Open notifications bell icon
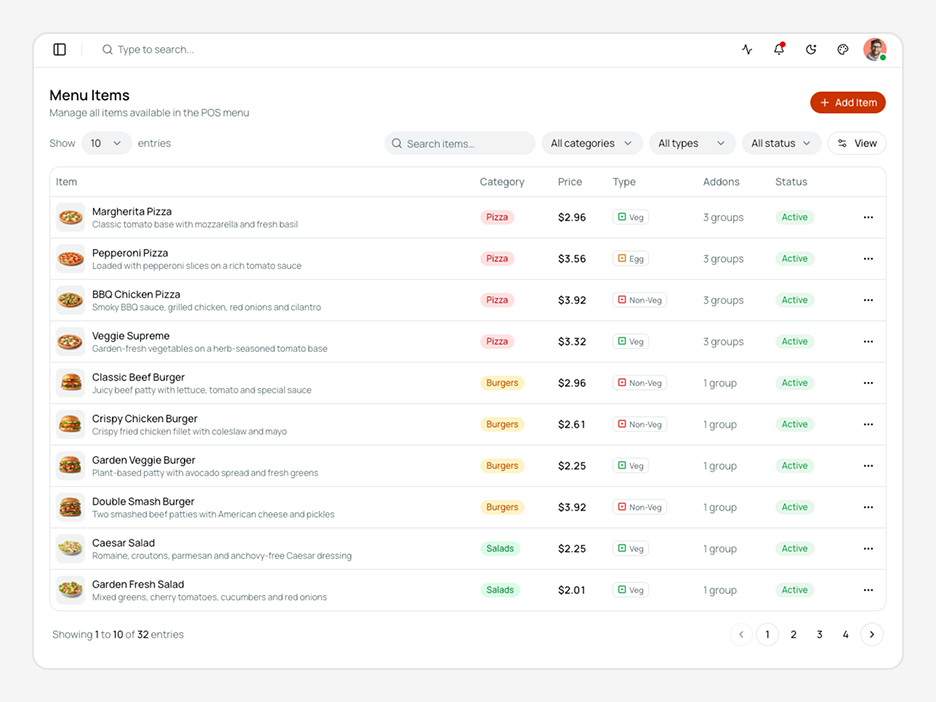 pos(779,49)
